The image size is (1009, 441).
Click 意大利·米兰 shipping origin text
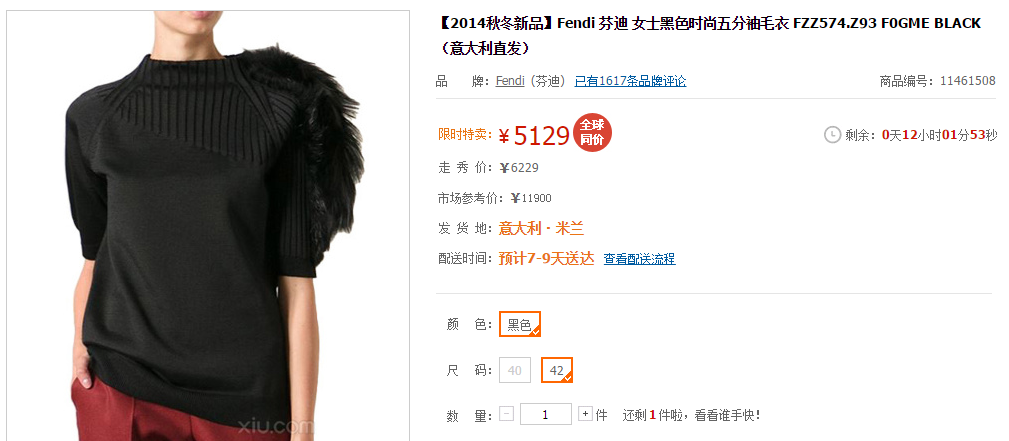point(541,229)
